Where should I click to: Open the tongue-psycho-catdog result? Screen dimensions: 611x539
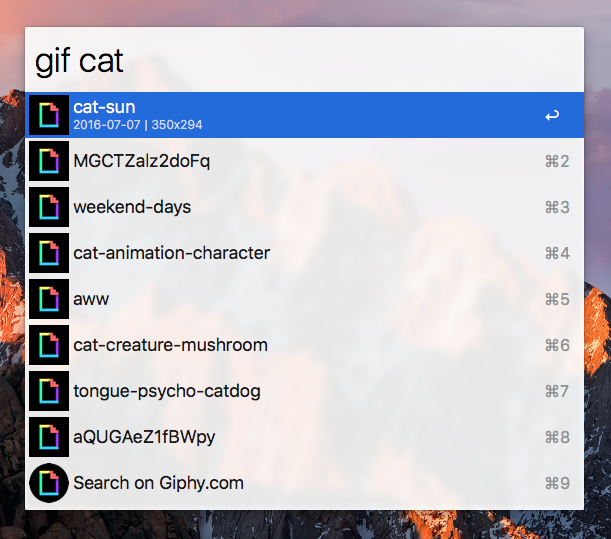pos(300,391)
